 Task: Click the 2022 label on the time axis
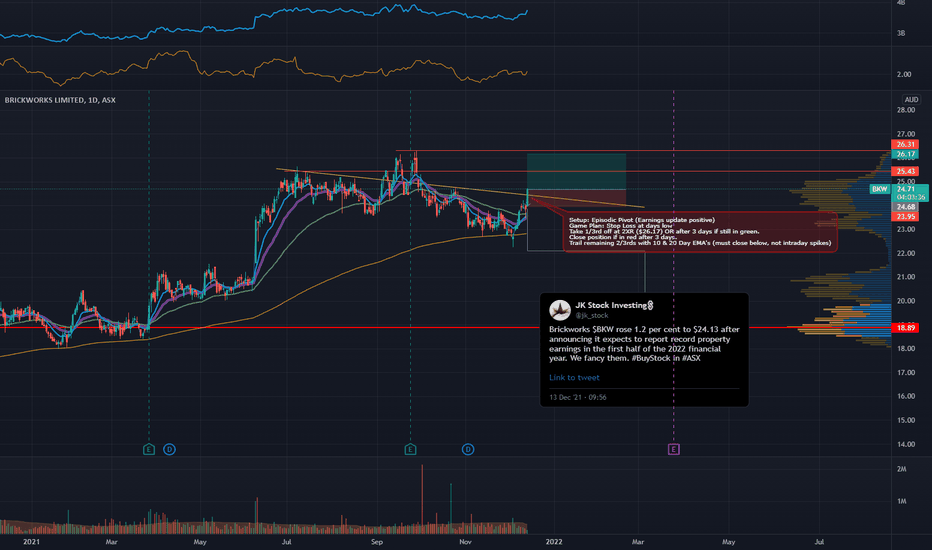[553, 542]
